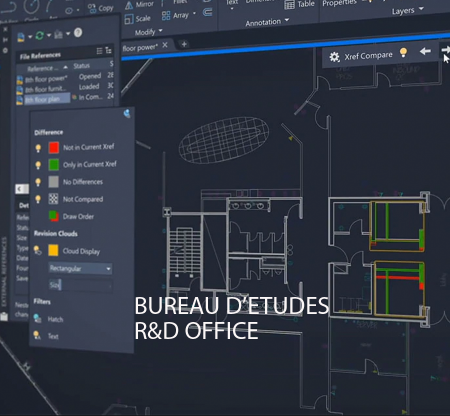The image size is (450, 416).
Task: Select the Mirror tool
Action: [139, 5]
